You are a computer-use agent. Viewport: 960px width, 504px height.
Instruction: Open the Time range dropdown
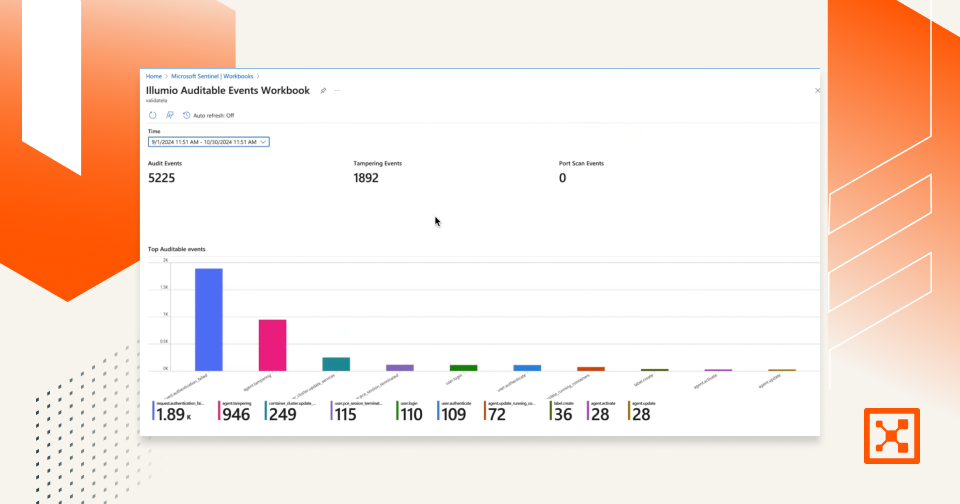(x=208, y=142)
